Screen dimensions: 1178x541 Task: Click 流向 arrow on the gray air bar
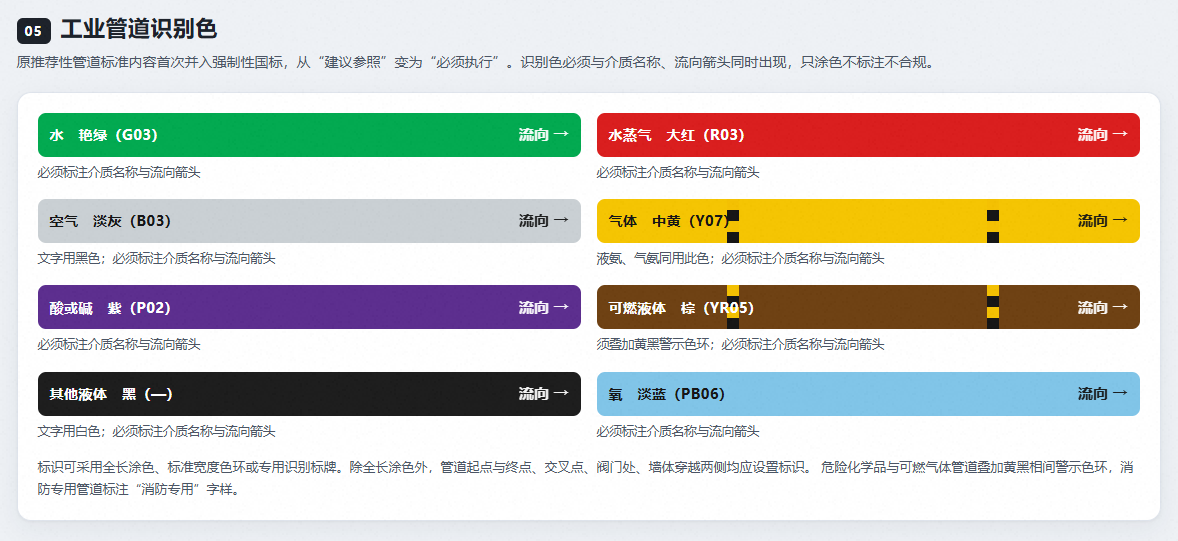coord(544,221)
